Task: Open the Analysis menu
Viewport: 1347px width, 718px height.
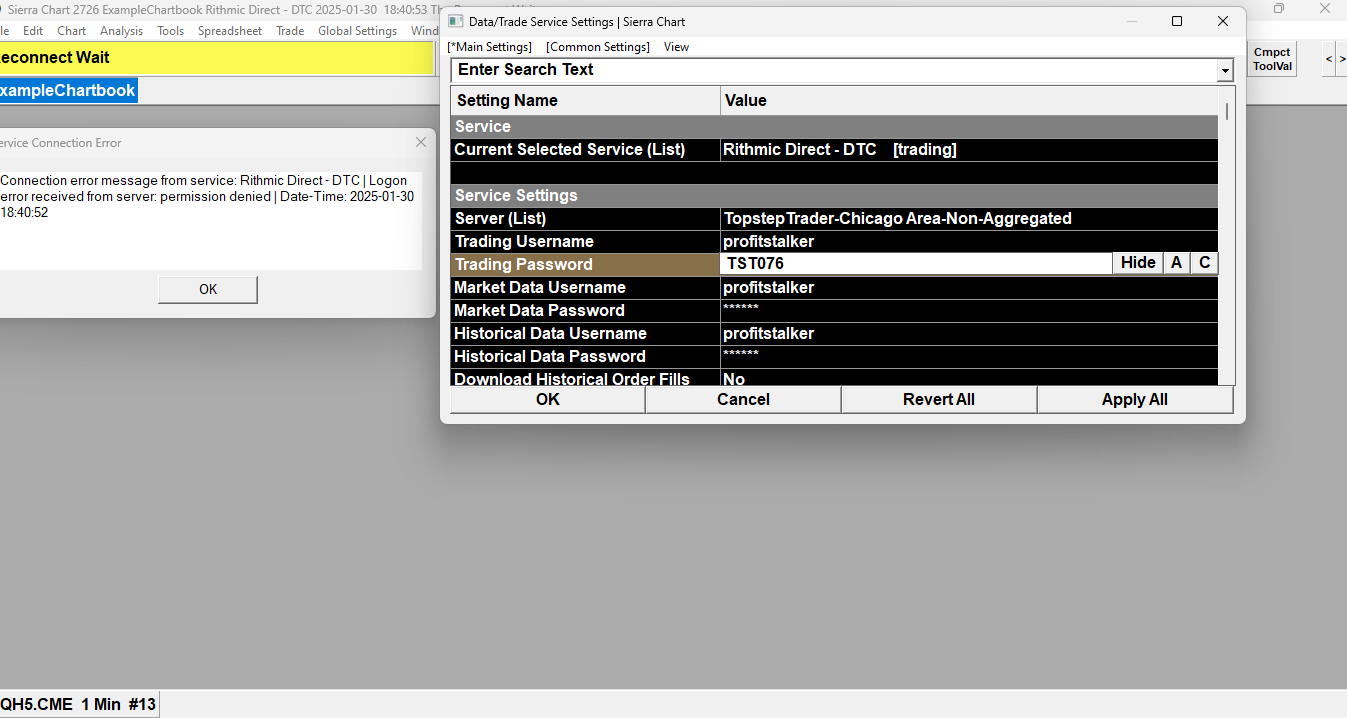Action: (121, 31)
